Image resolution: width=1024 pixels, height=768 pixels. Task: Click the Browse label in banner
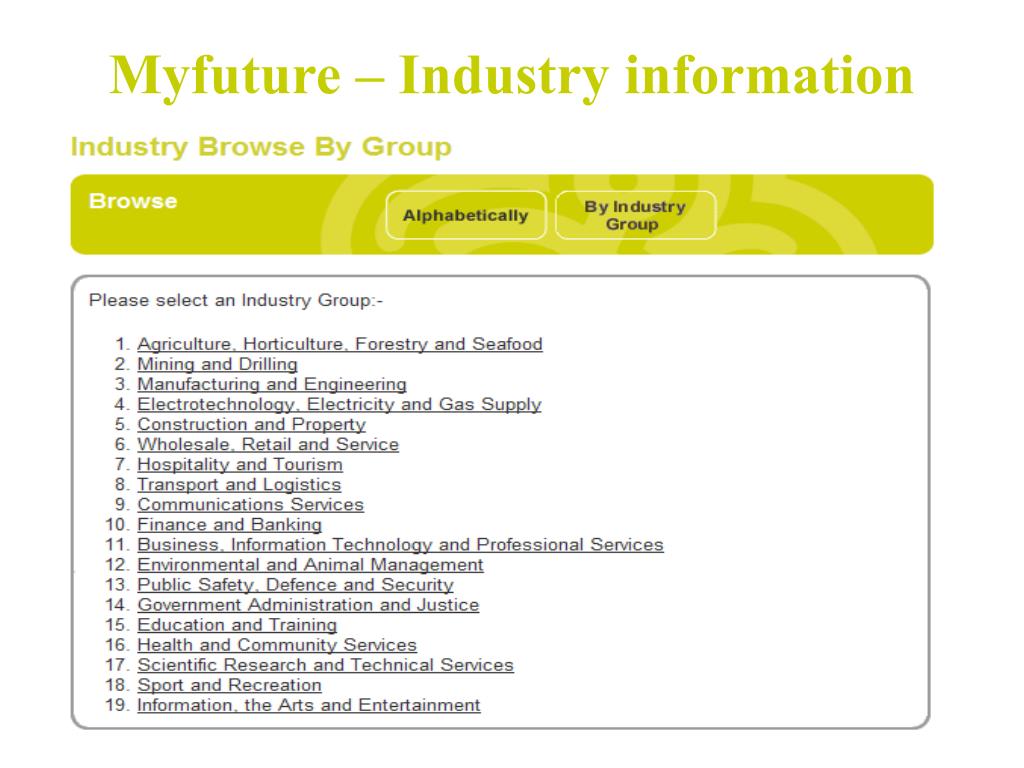tap(133, 201)
